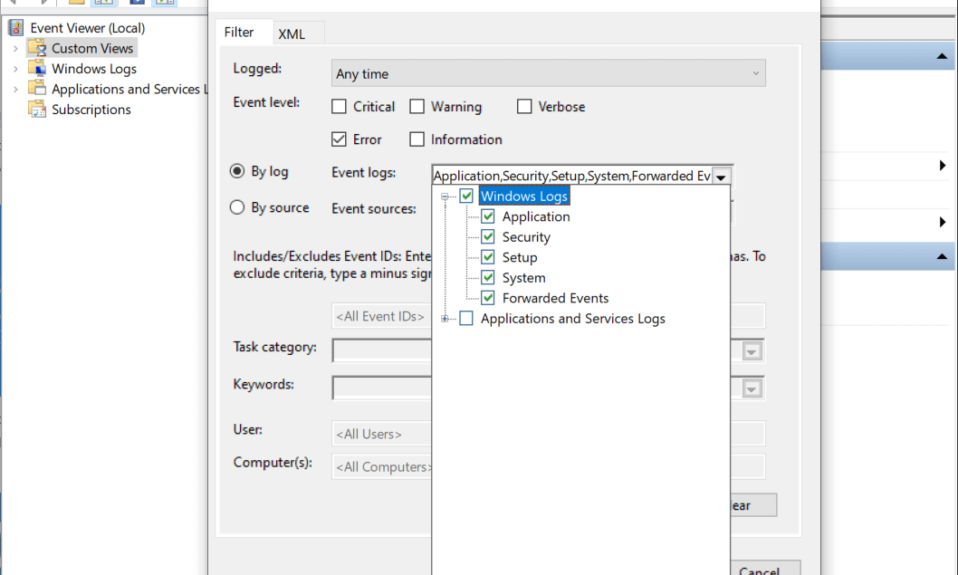Expand Windows Logs in the left tree

pos(16,69)
